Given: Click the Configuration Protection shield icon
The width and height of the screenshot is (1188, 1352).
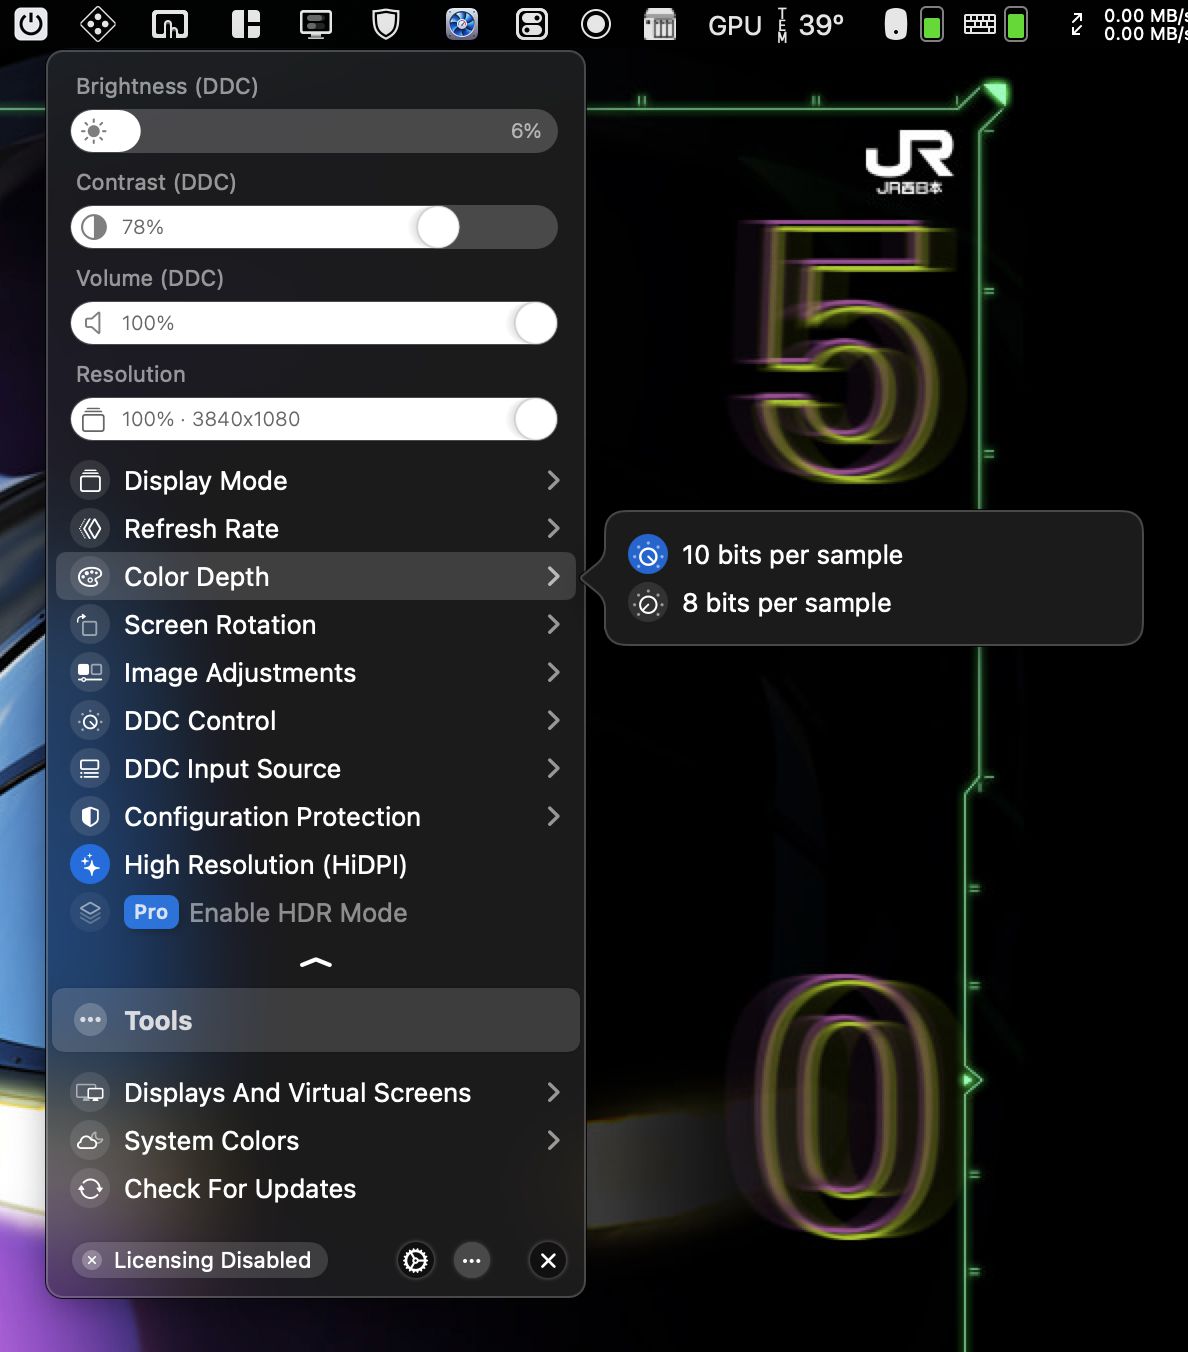Looking at the screenshot, I should (x=90, y=817).
